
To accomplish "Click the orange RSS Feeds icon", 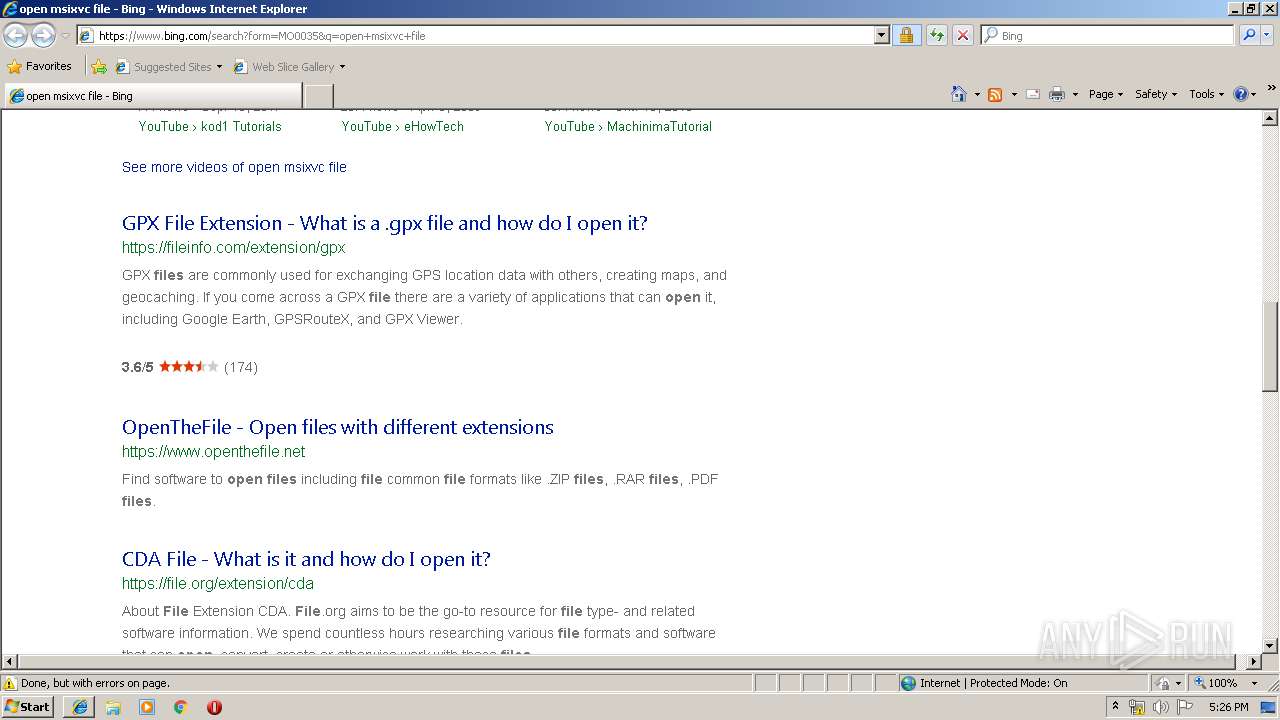I will point(995,94).
